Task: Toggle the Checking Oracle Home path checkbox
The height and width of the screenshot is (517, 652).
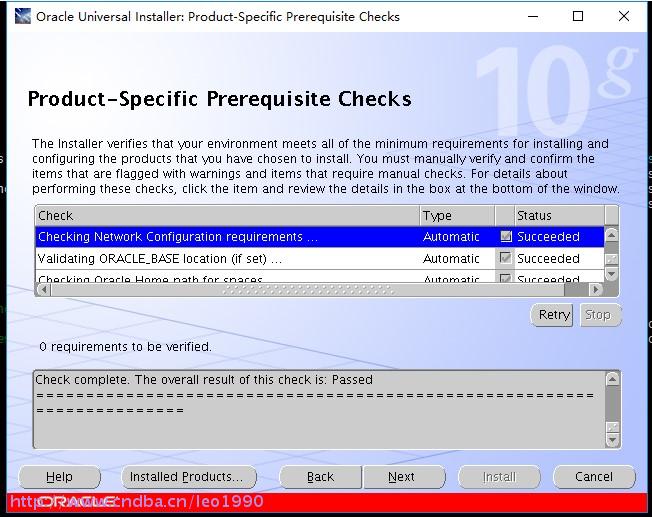Action: 506,277
